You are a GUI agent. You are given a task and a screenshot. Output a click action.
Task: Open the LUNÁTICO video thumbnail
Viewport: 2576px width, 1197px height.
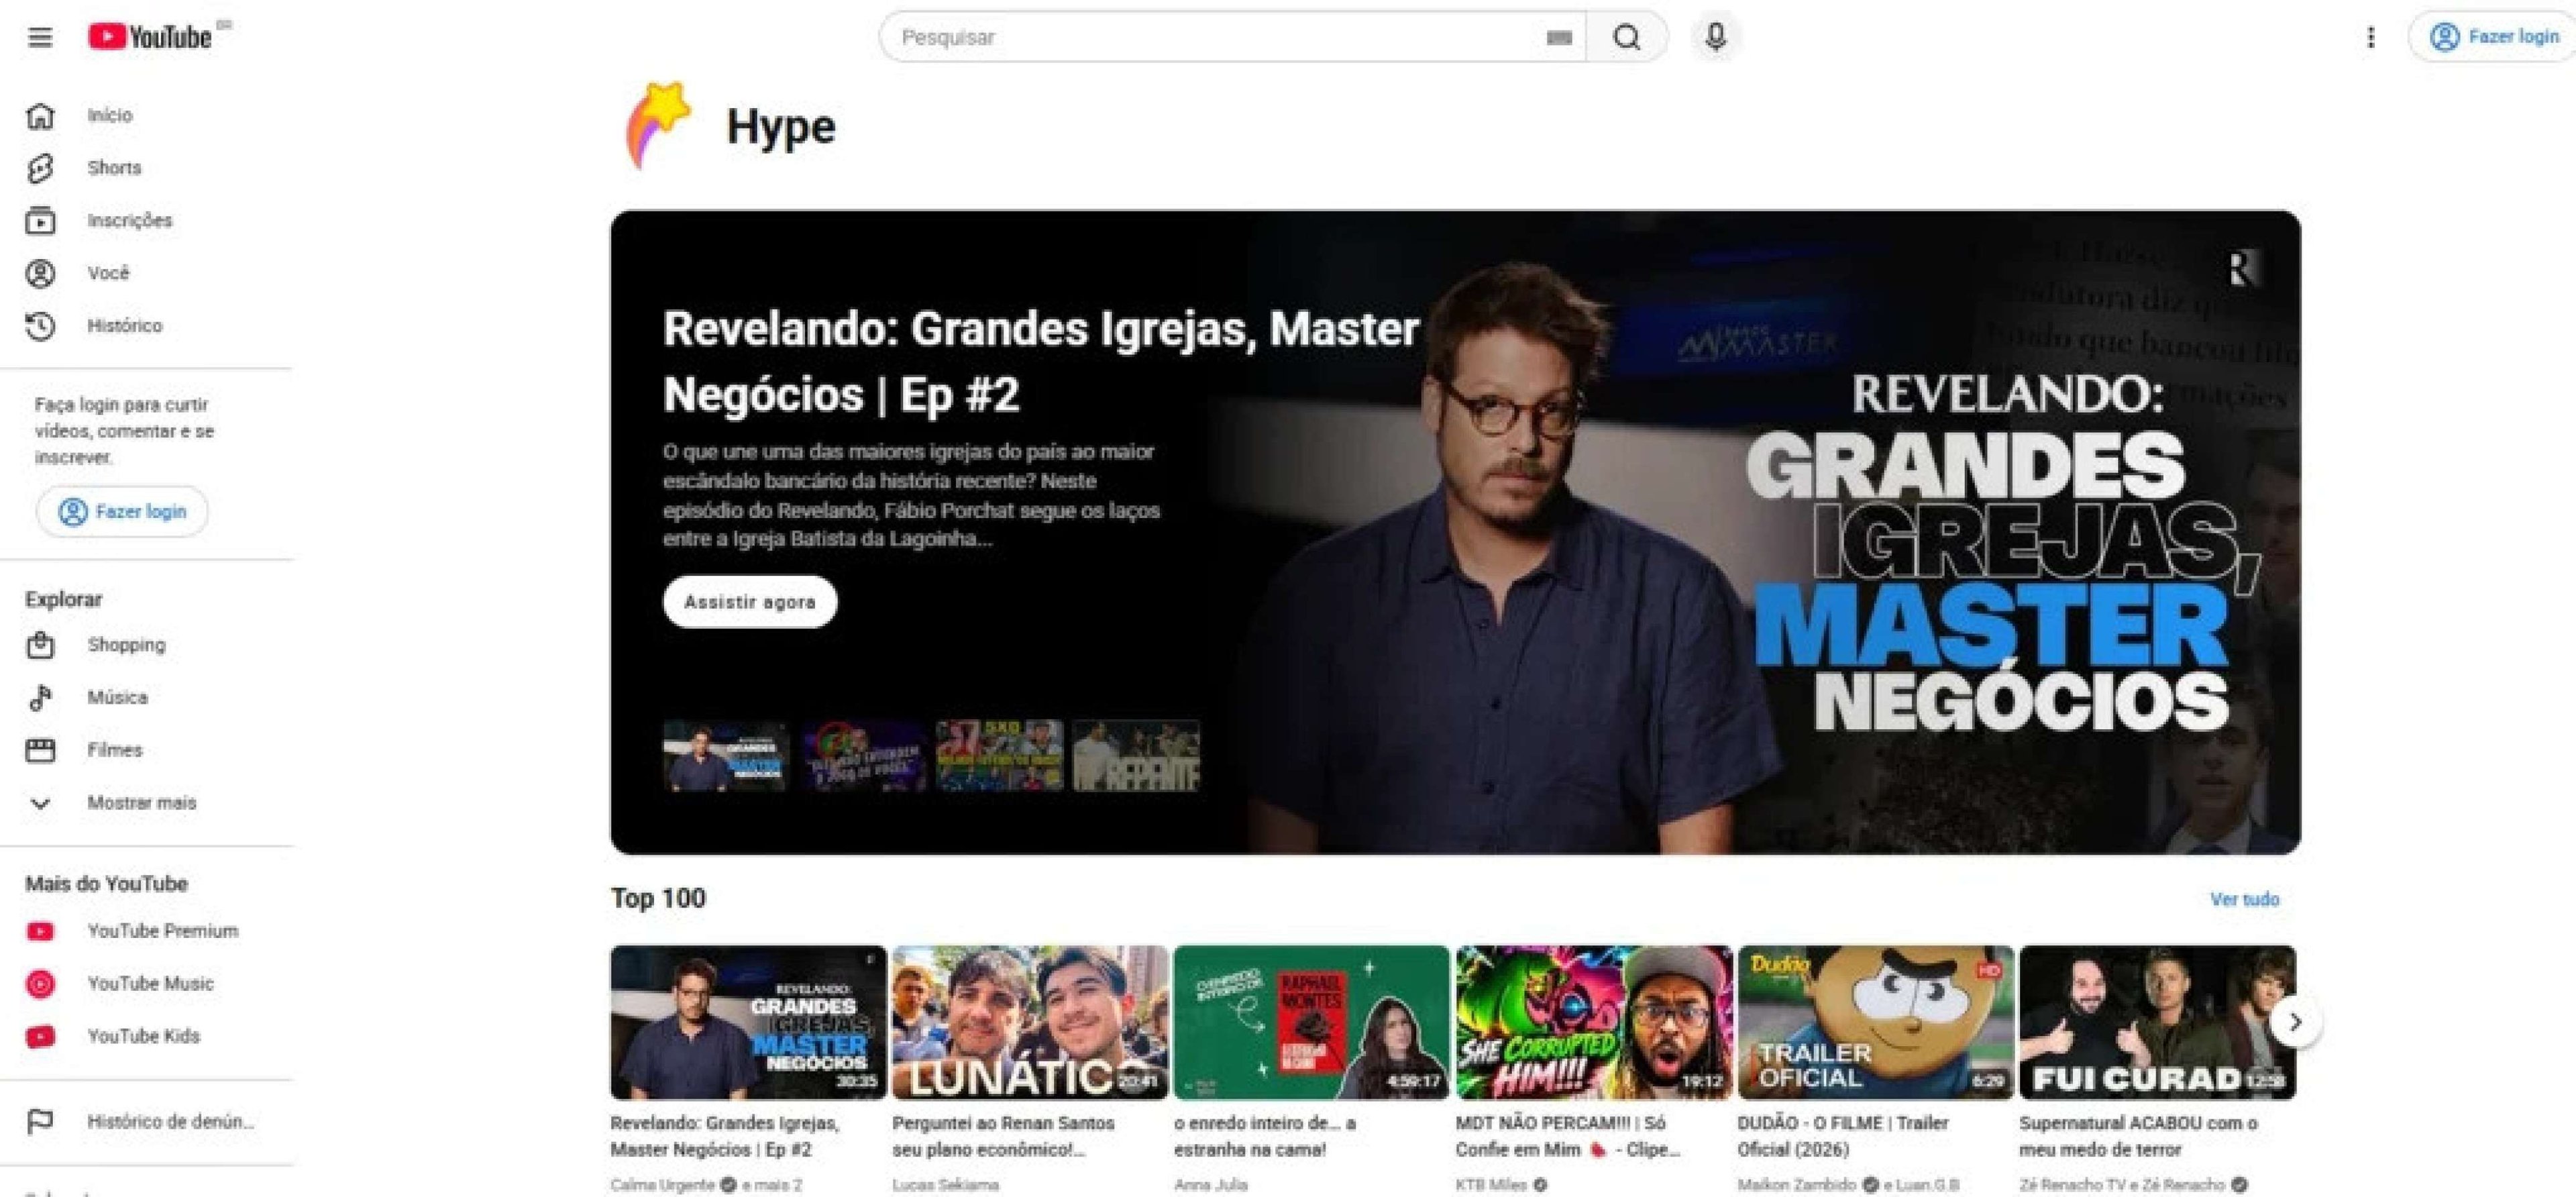[x=1030, y=1023]
